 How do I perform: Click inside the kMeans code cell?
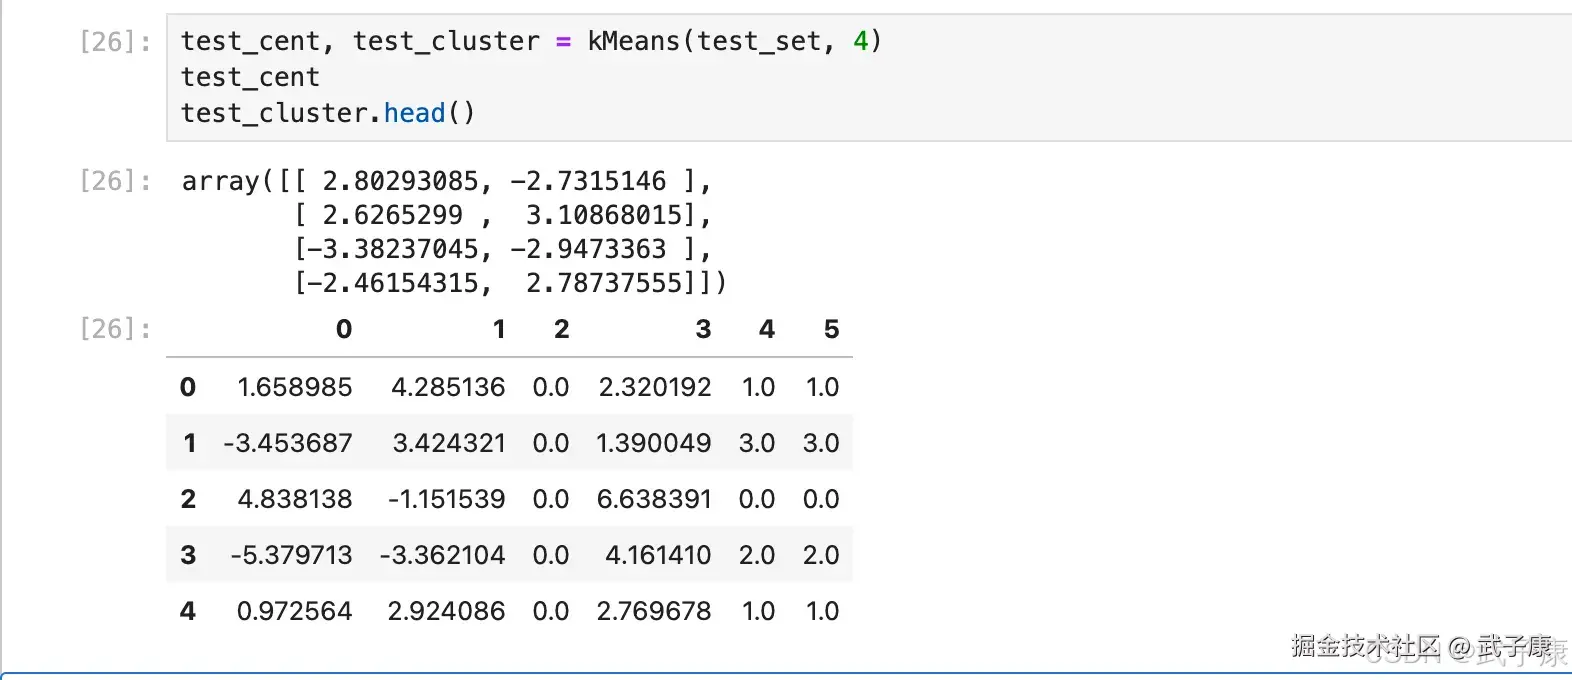(1000, 77)
